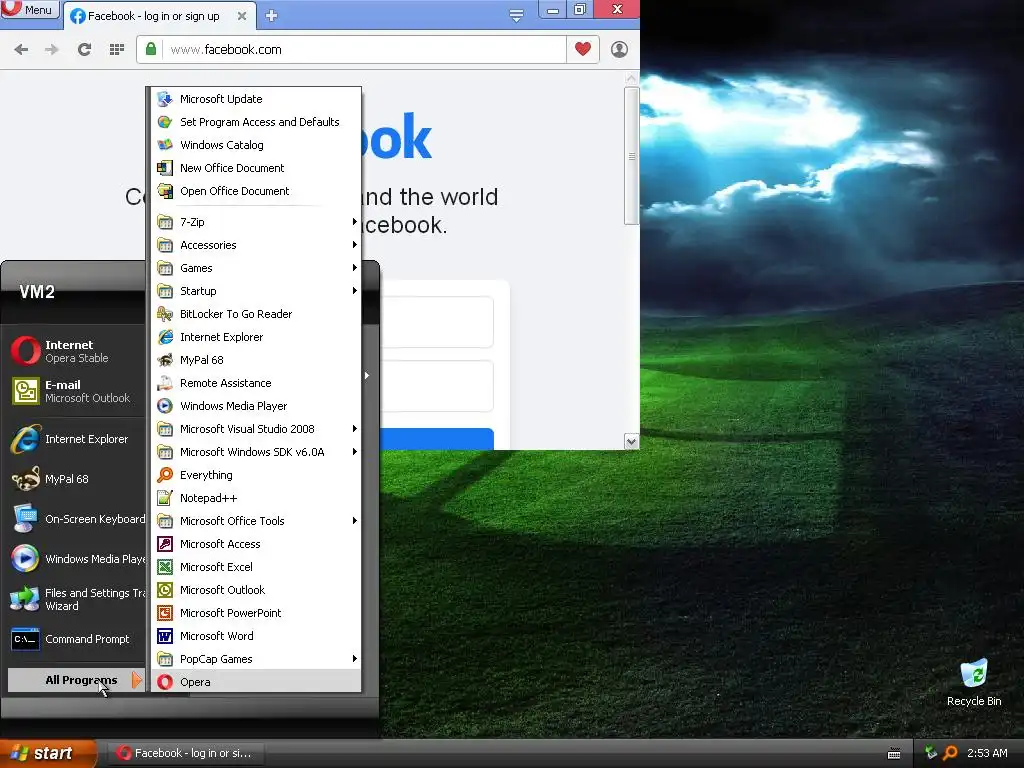
Task: Select Facebook taskbar button
Action: click(x=185, y=753)
